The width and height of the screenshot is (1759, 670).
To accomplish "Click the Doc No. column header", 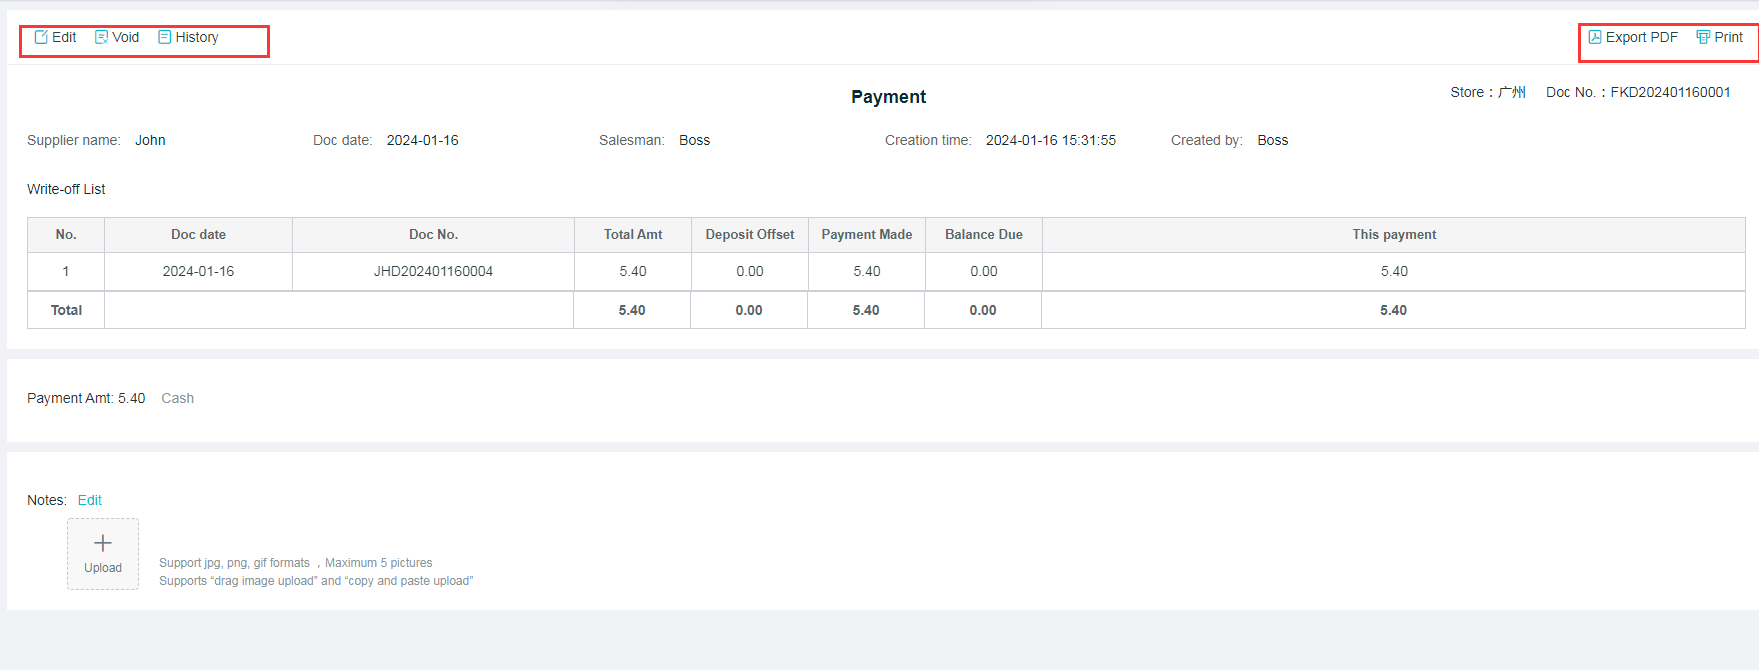I will coord(433,234).
